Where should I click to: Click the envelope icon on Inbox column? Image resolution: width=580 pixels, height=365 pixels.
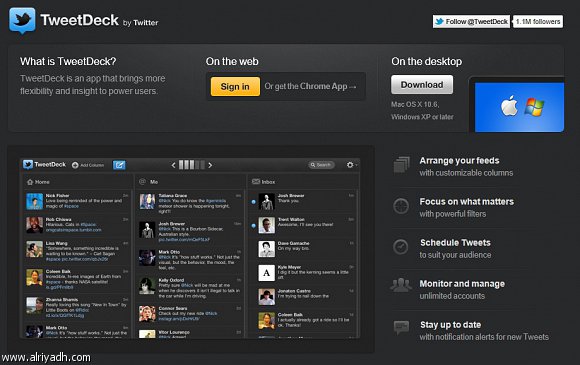click(256, 182)
